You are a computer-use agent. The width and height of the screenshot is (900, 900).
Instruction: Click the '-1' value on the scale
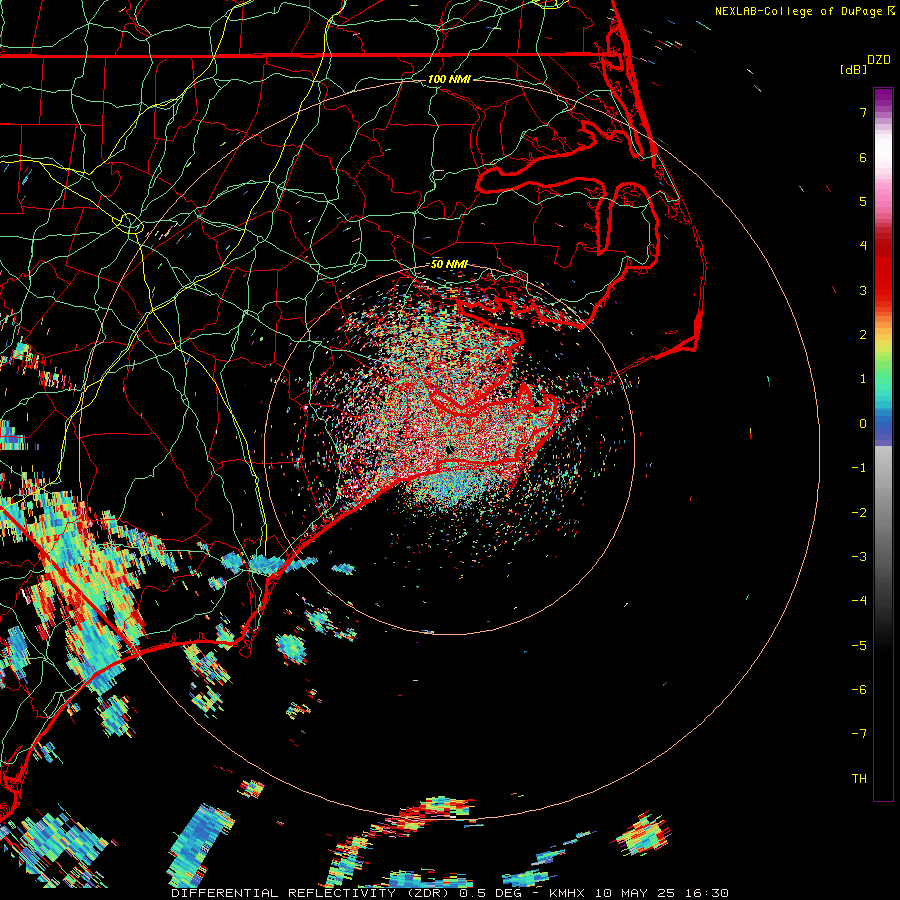859,468
